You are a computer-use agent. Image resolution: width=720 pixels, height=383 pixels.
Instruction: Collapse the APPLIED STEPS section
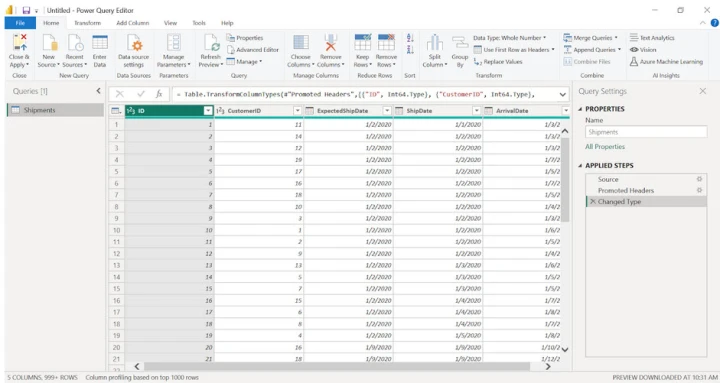[580, 165]
